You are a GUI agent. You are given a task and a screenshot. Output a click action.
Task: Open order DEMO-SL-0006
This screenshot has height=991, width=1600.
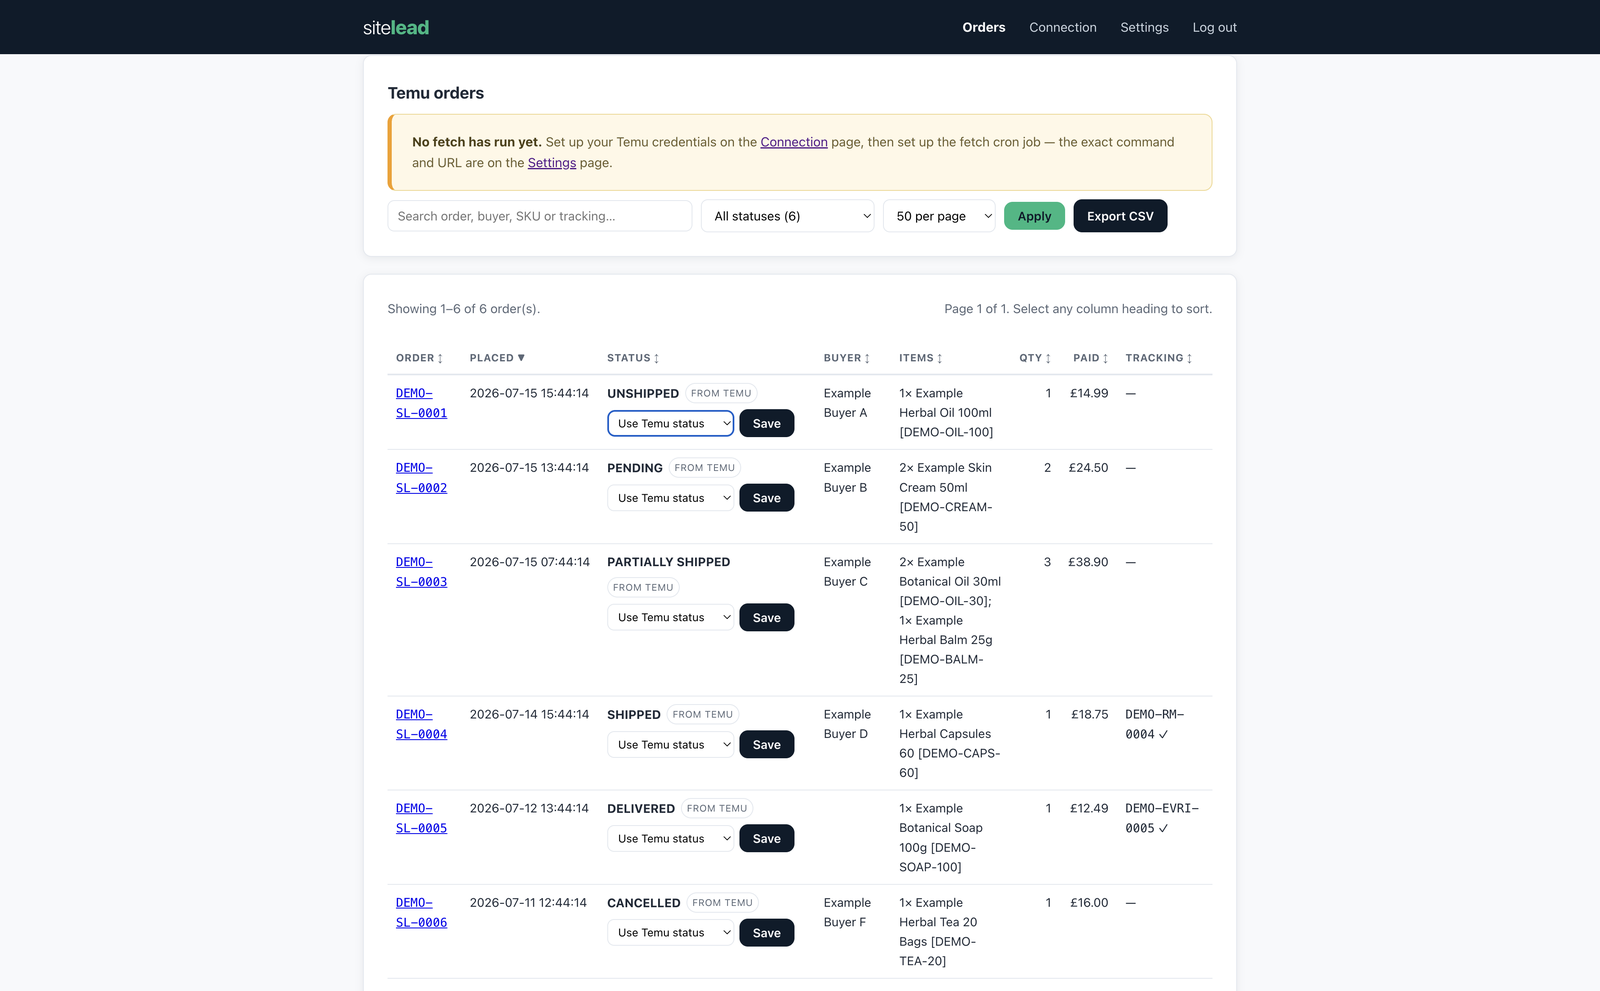(421, 913)
